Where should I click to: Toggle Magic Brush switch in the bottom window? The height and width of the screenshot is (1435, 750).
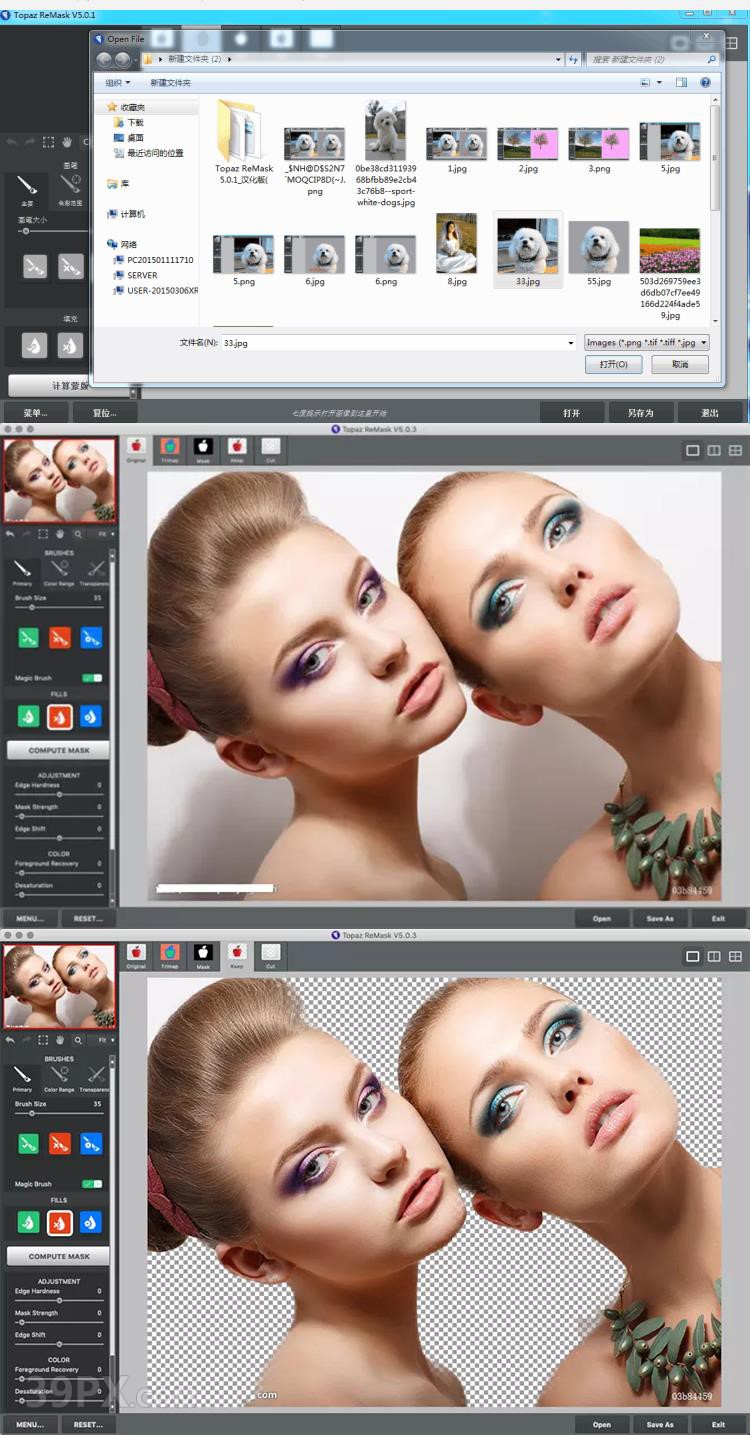[x=92, y=1184]
